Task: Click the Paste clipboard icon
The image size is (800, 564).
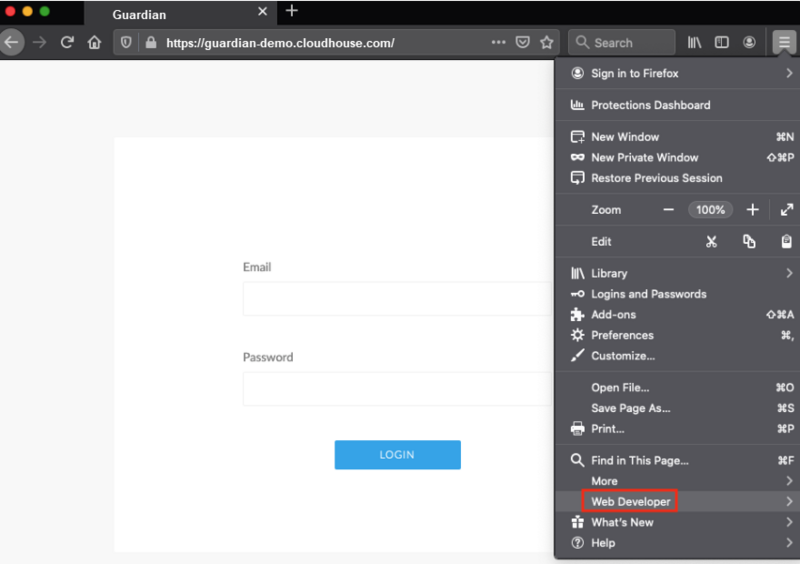Action: click(x=786, y=241)
